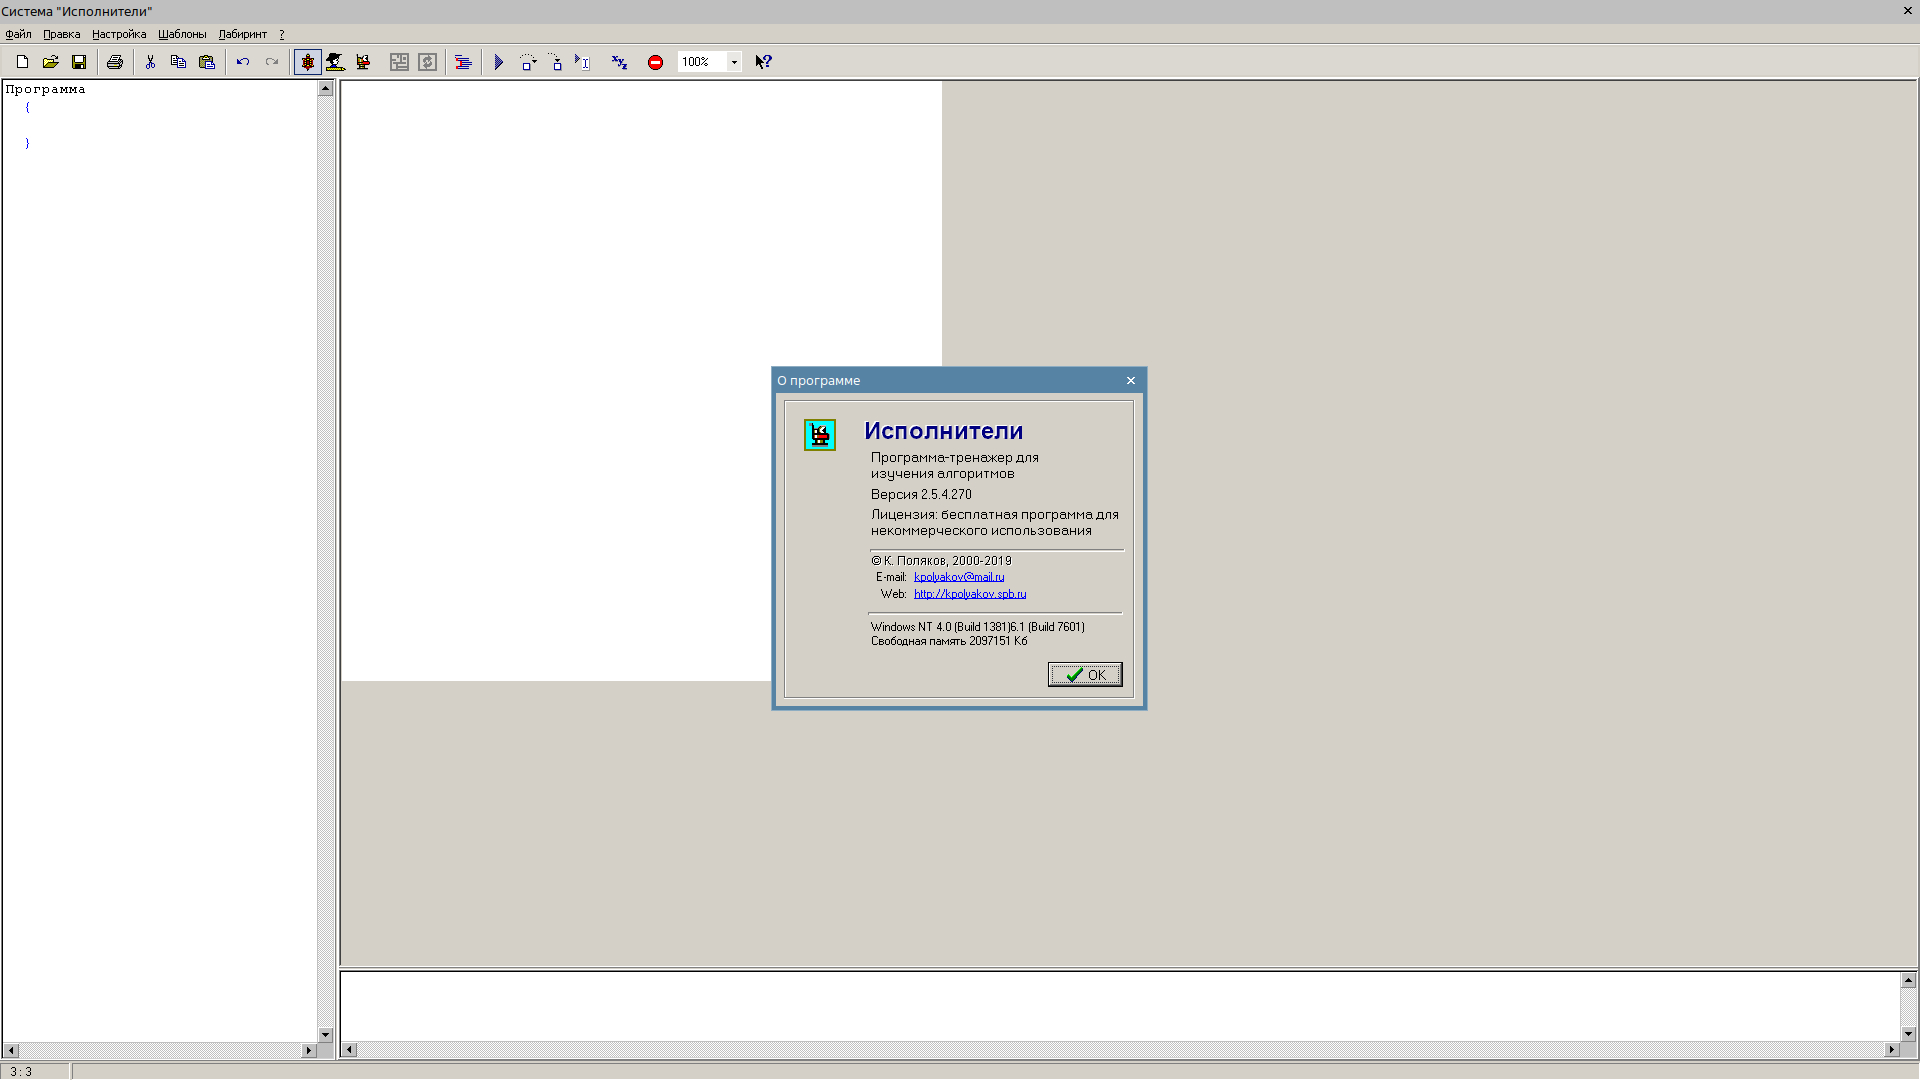Viewport: 1920px width, 1080px height.
Task: Run to the cursor position
Action: [x=583, y=62]
